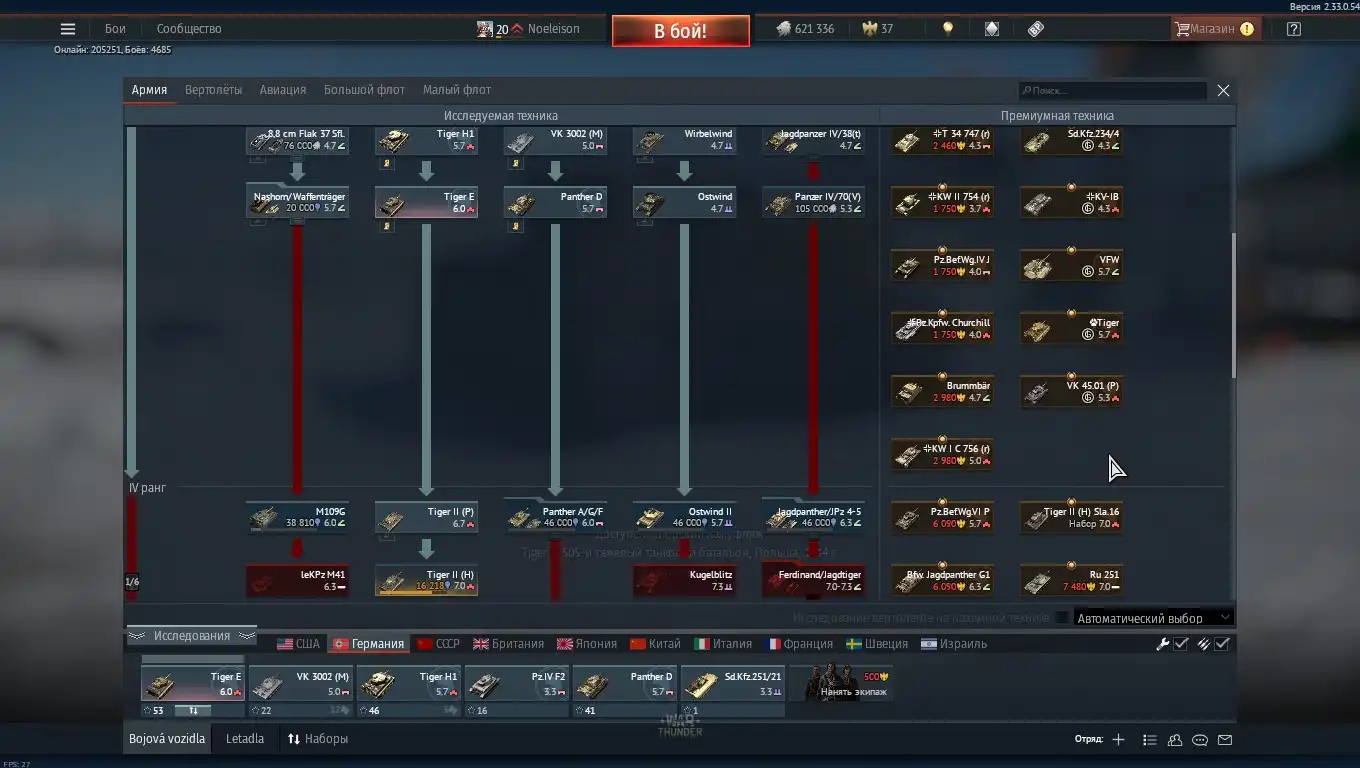Switch to the Вертолёты tab
This screenshot has width=1360, height=768.
(x=213, y=90)
